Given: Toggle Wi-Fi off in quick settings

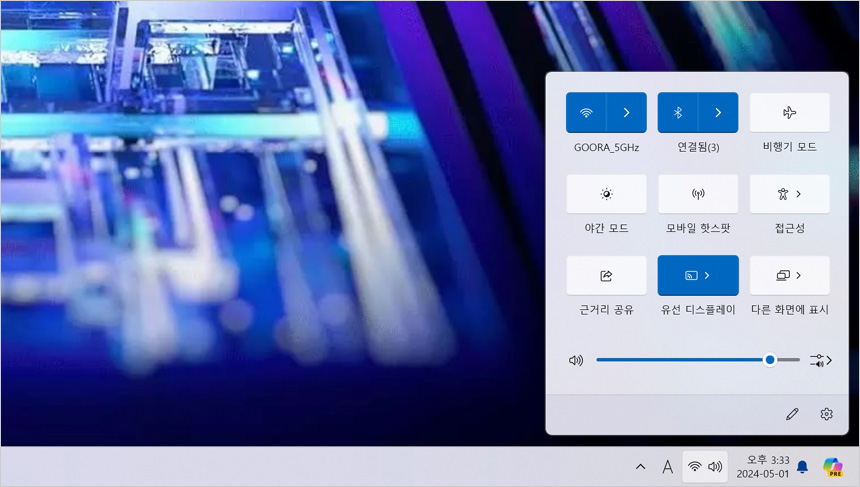Looking at the screenshot, I should coord(586,112).
